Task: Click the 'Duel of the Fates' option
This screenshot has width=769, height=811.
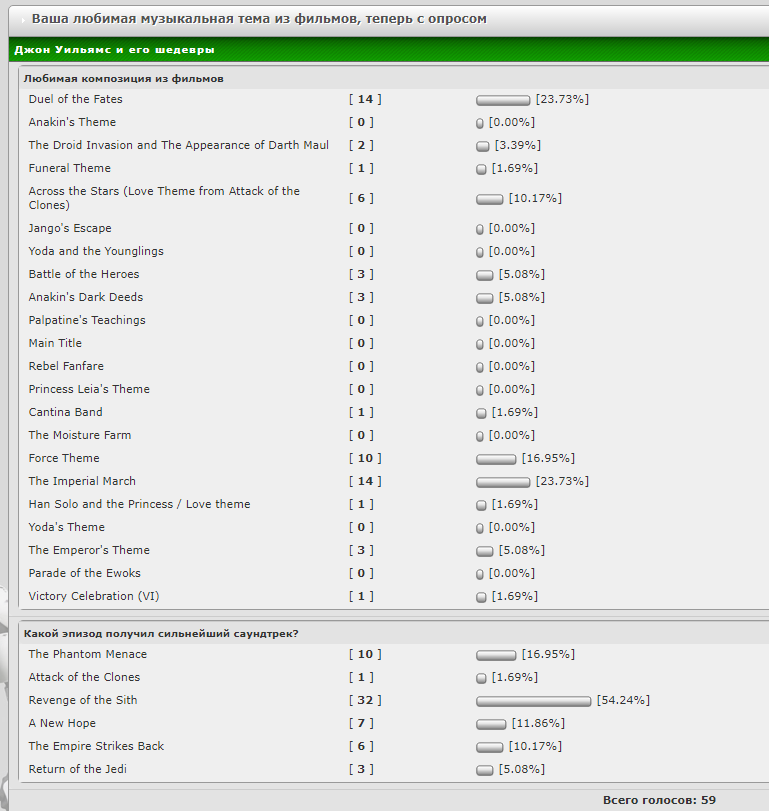Action: [x=76, y=99]
